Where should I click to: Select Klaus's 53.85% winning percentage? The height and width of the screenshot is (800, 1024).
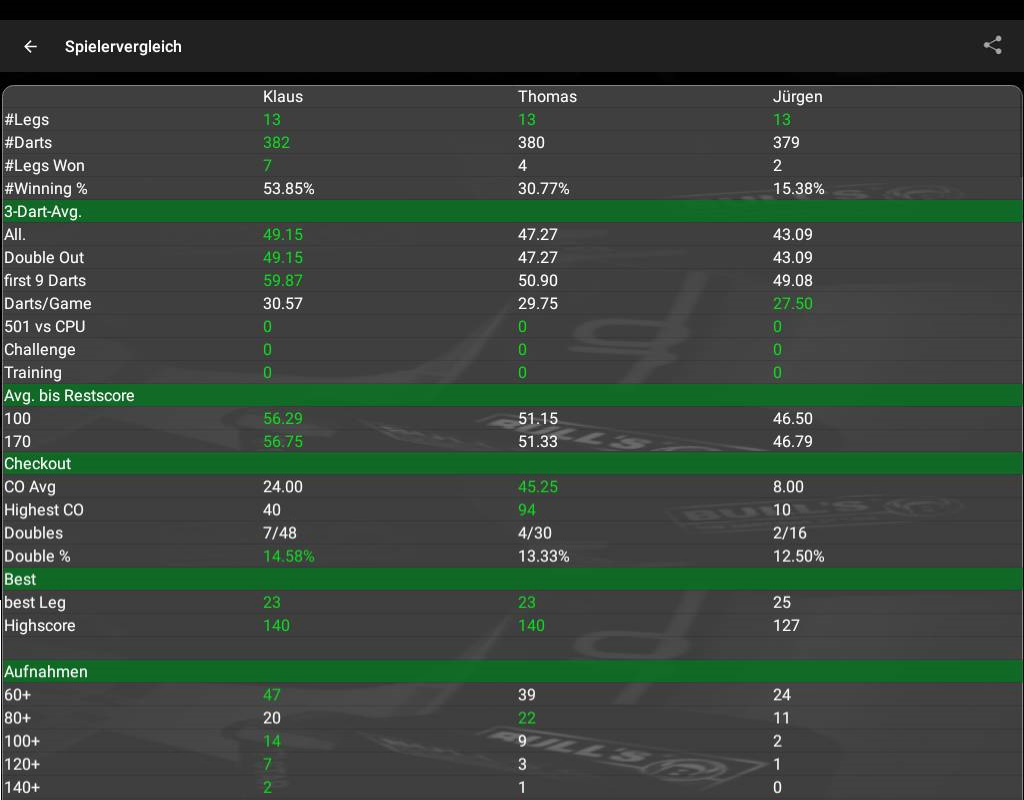288,189
